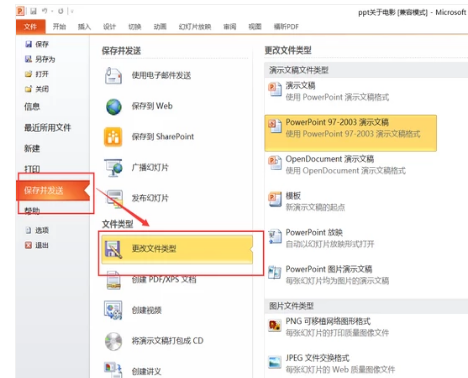The width and height of the screenshot is (468, 378).
Task: Open the 幻灯片放映 ribbon tab
Action: tap(195, 27)
